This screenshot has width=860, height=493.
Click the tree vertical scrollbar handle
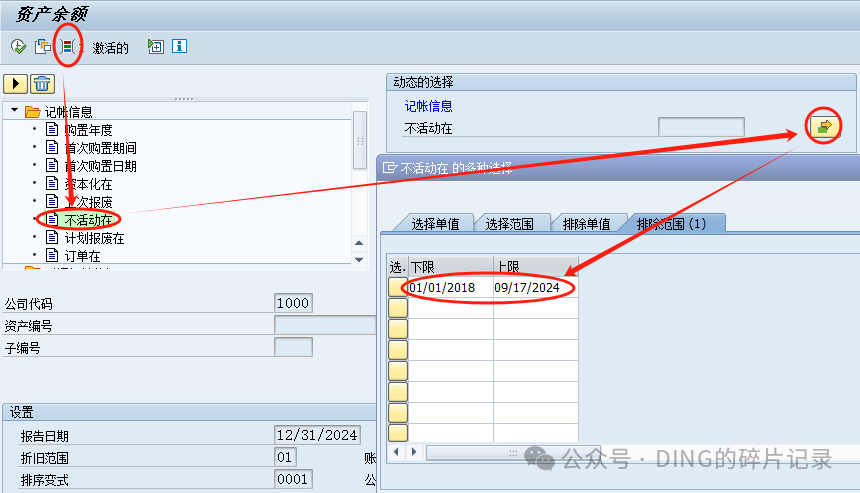point(360,140)
